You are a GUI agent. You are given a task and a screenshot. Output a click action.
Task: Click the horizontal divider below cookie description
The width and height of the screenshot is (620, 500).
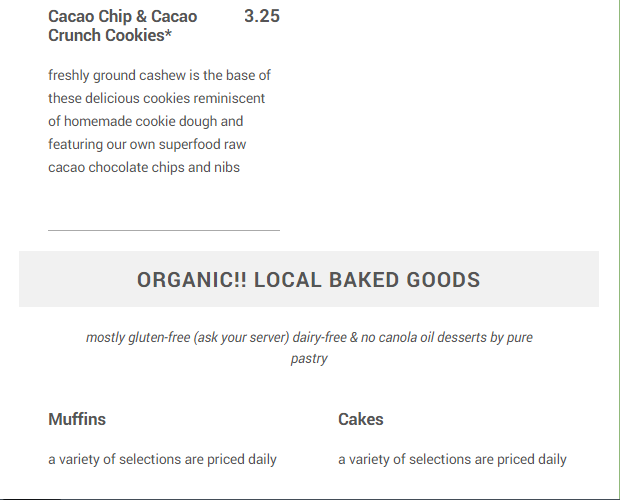164,230
